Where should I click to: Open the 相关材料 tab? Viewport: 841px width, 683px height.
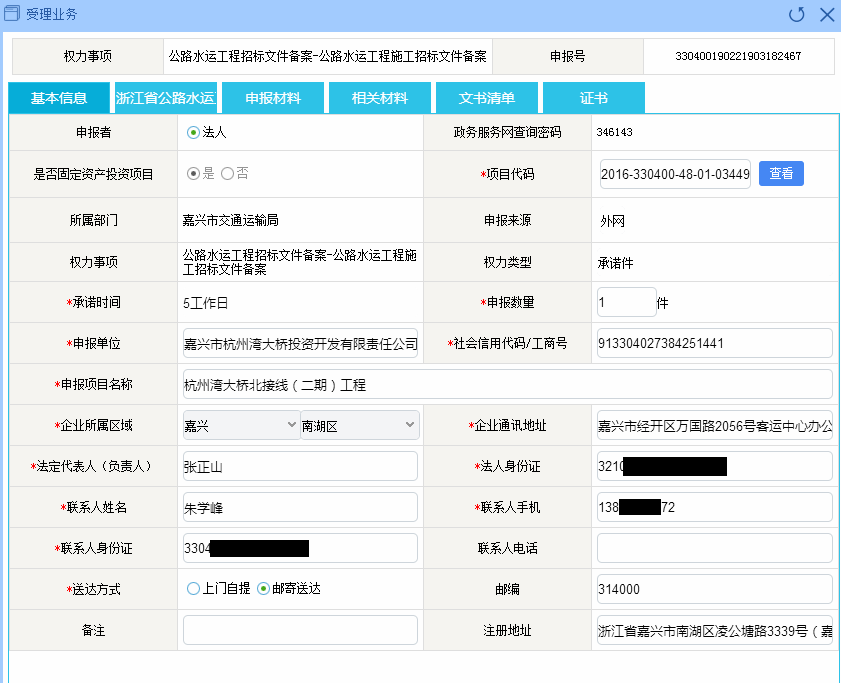tap(380, 98)
